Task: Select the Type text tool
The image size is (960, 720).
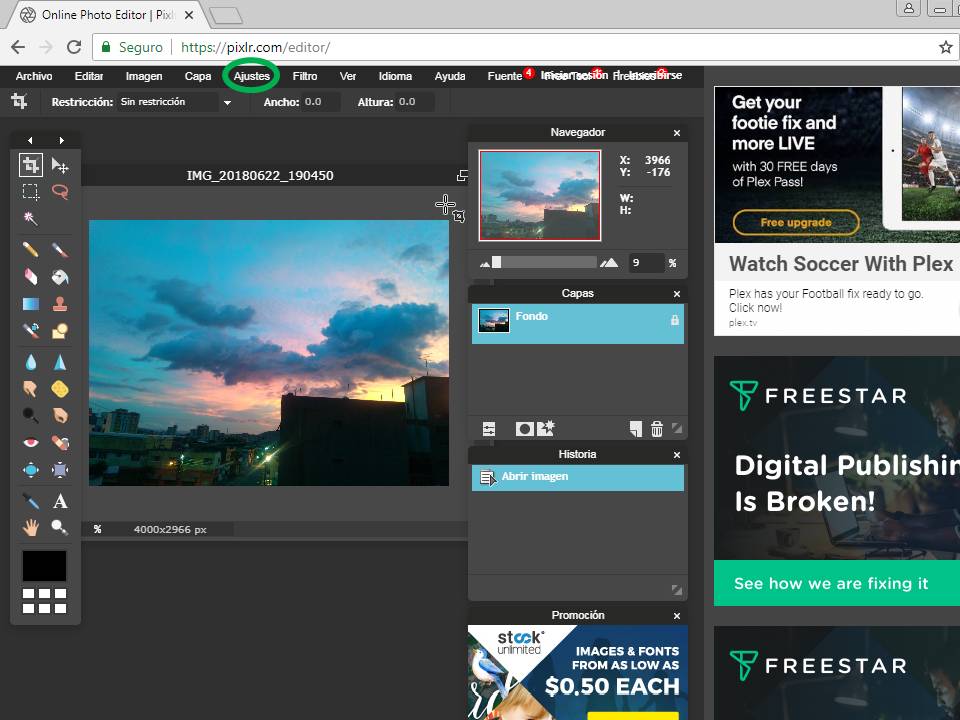Action: [x=59, y=501]
